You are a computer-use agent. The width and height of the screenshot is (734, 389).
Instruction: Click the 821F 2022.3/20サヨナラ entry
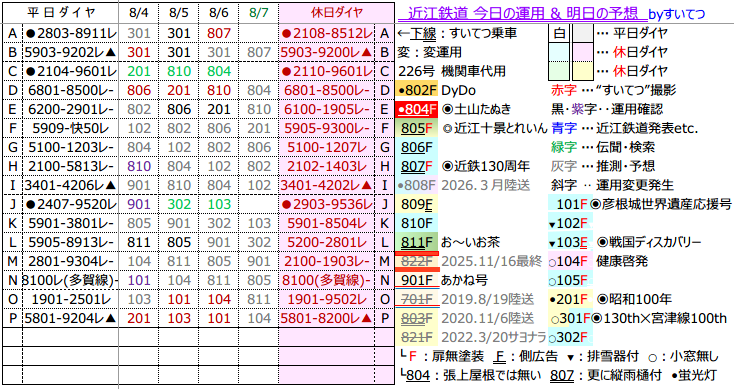[x=472, y=338]
